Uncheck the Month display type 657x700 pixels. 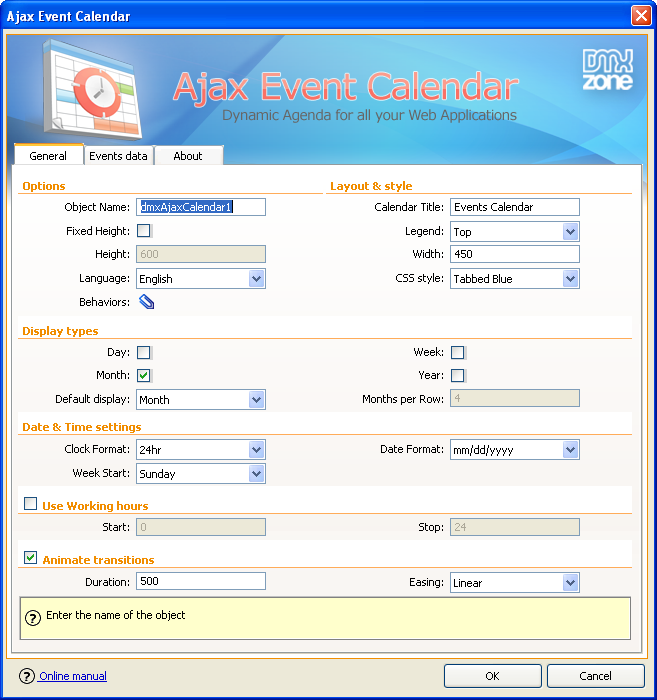pos(144,375)
